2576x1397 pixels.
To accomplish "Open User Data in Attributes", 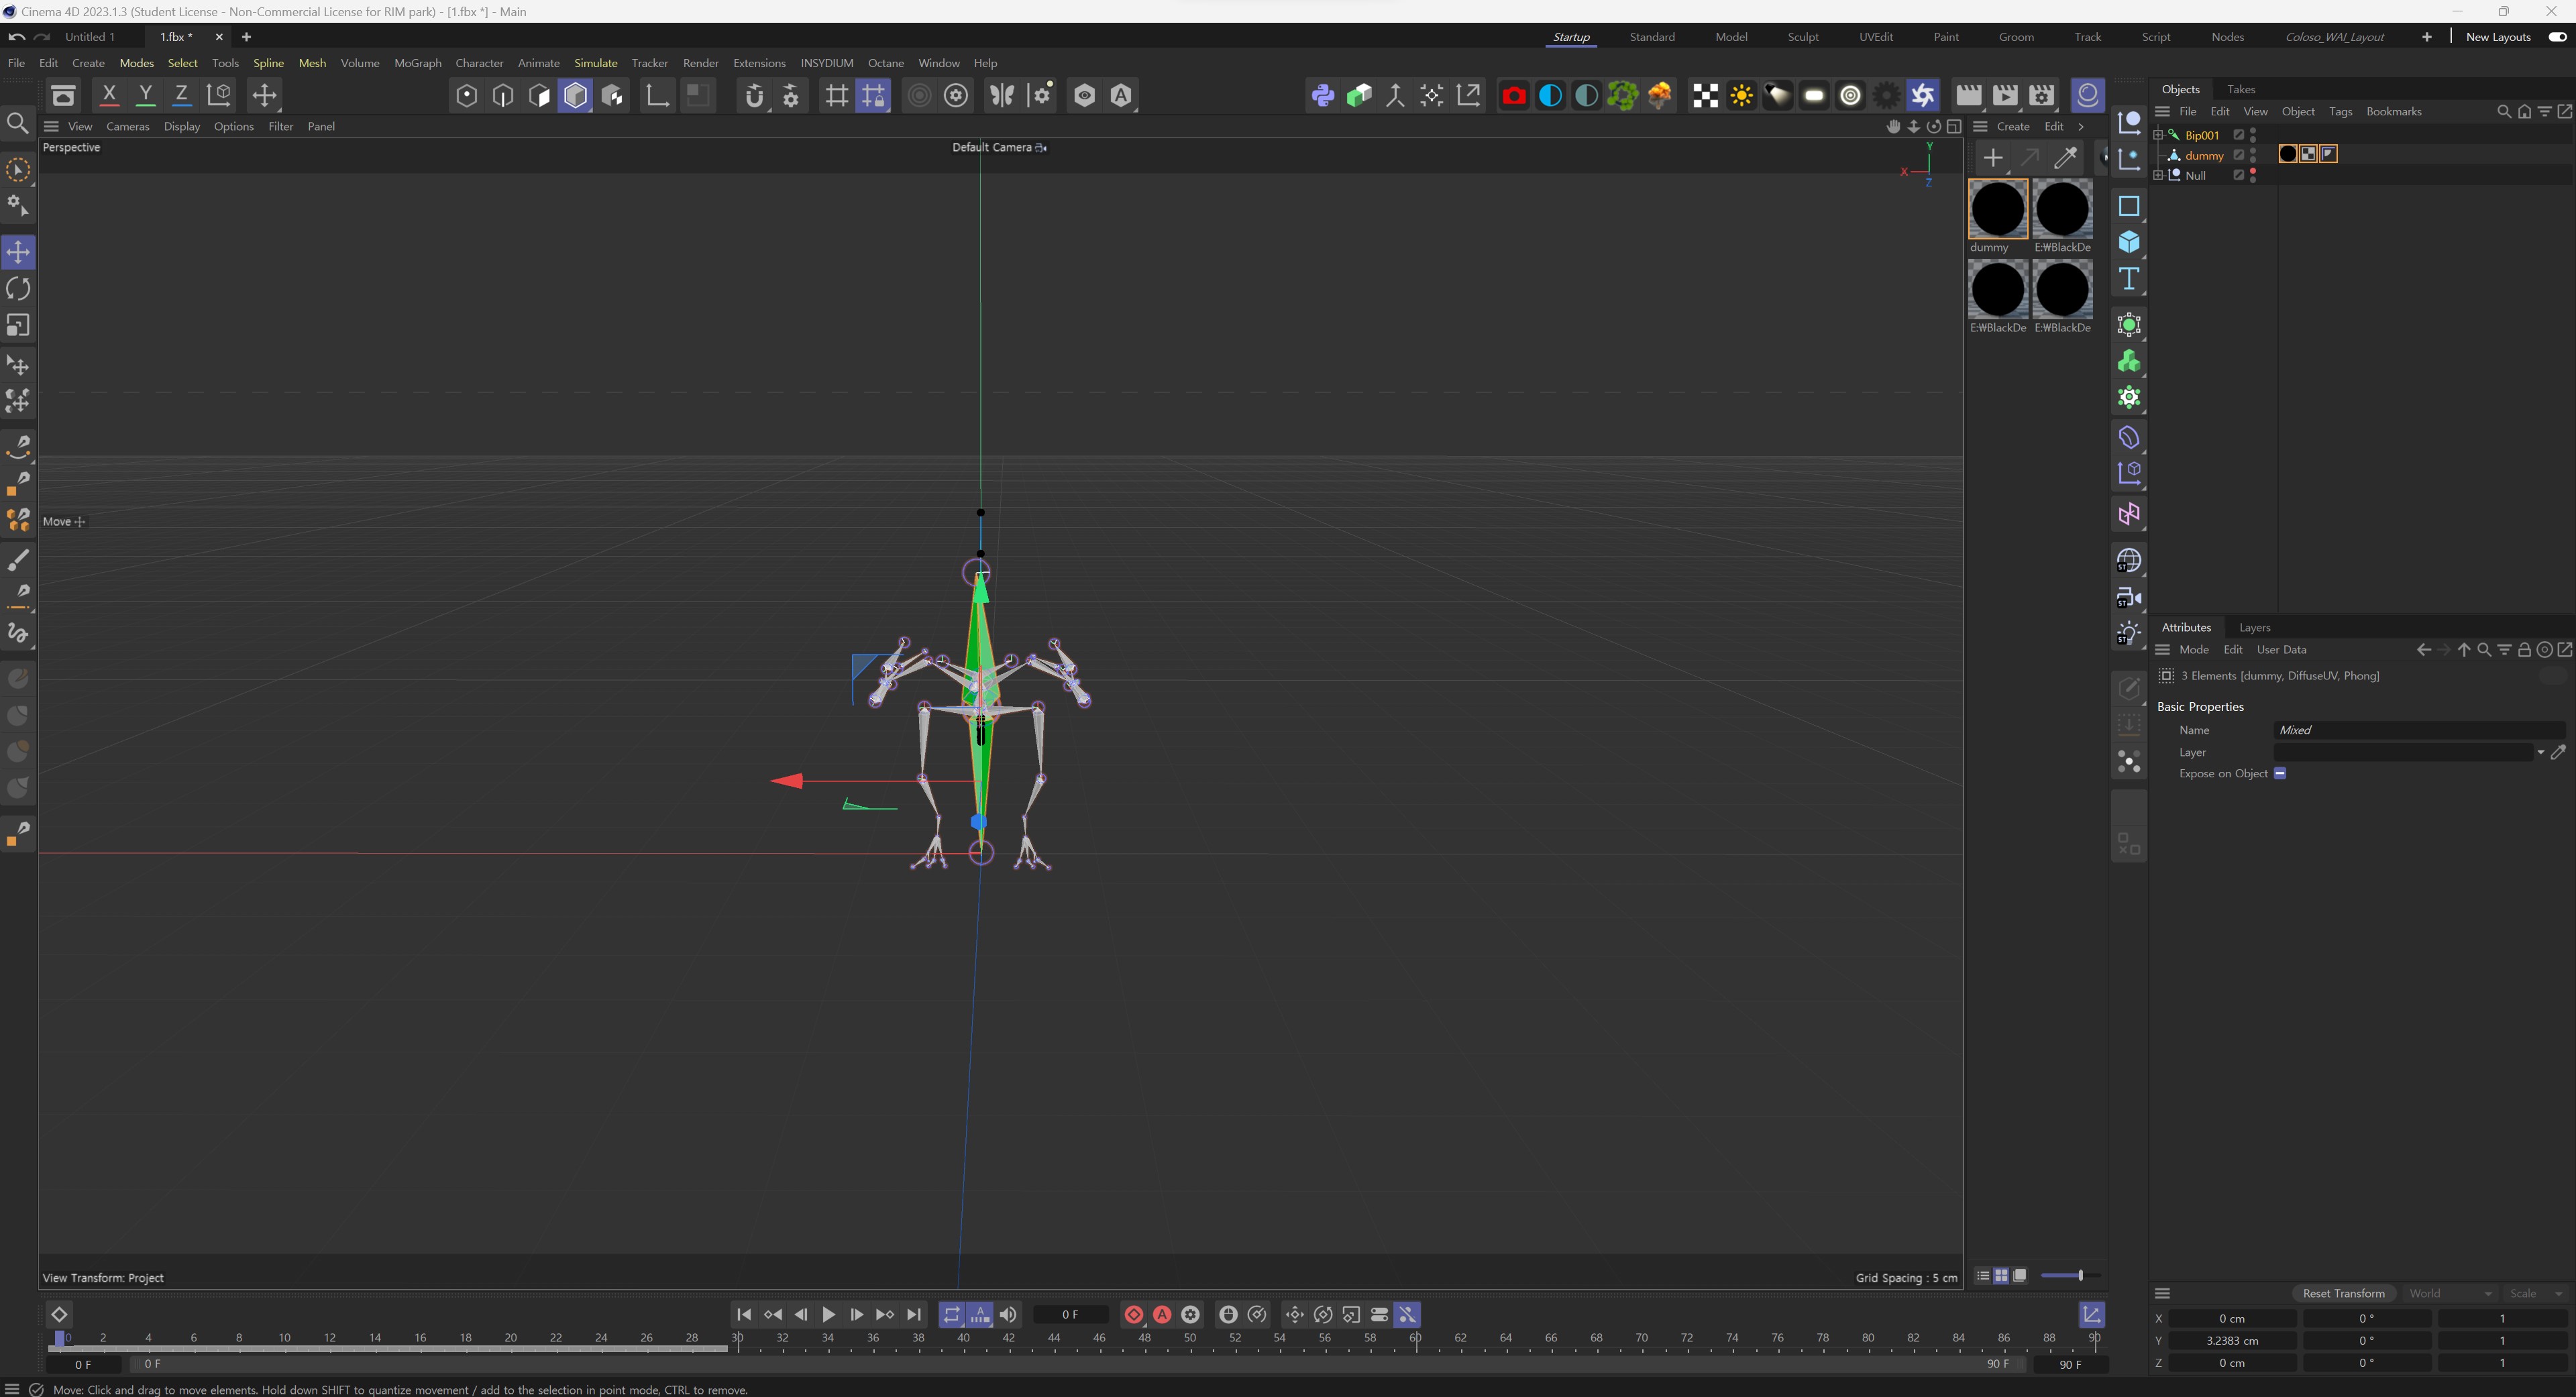I will click(2281, 649).
